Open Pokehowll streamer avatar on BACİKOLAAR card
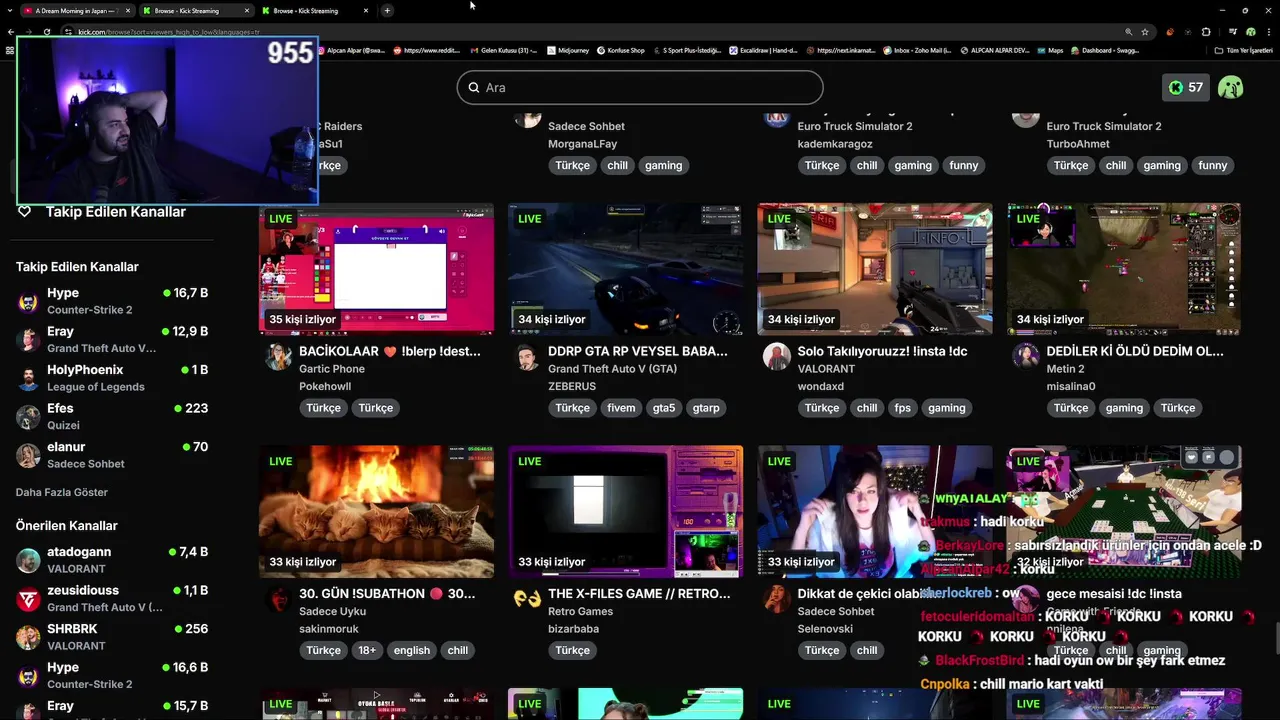1280x720 pixels. click(278, 357)
